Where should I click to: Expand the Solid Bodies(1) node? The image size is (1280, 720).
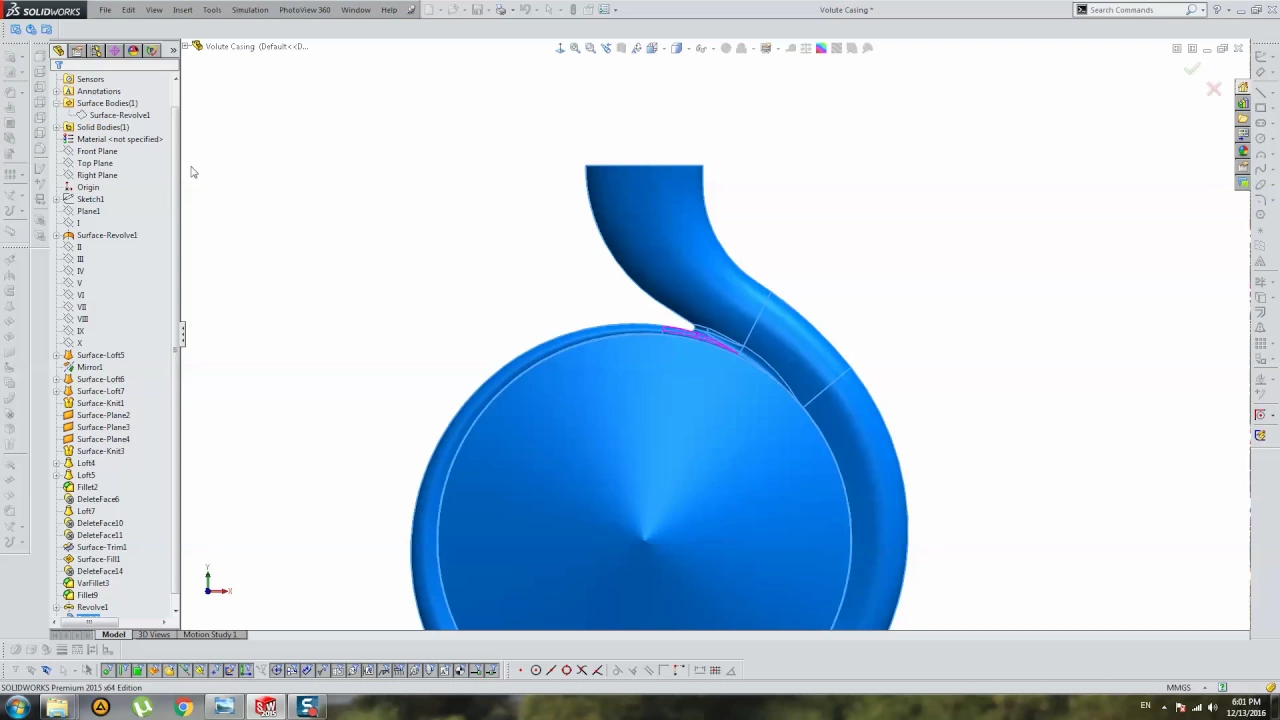57,127
